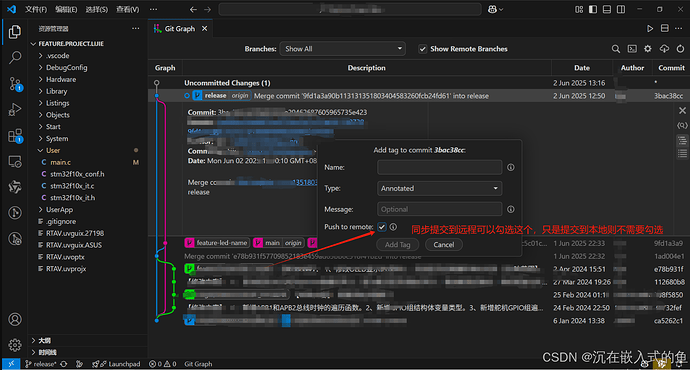Click the Add Tag button
The height and width of the screenshot is (370, 690).
pyautogui.click(x=397, y=245)
